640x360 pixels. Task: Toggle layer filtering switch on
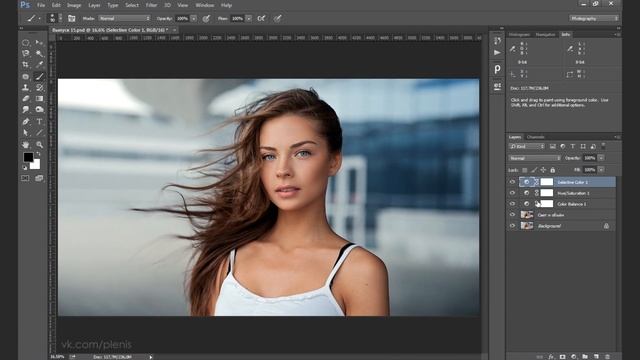pyautogui.click(x=603, y=146)
